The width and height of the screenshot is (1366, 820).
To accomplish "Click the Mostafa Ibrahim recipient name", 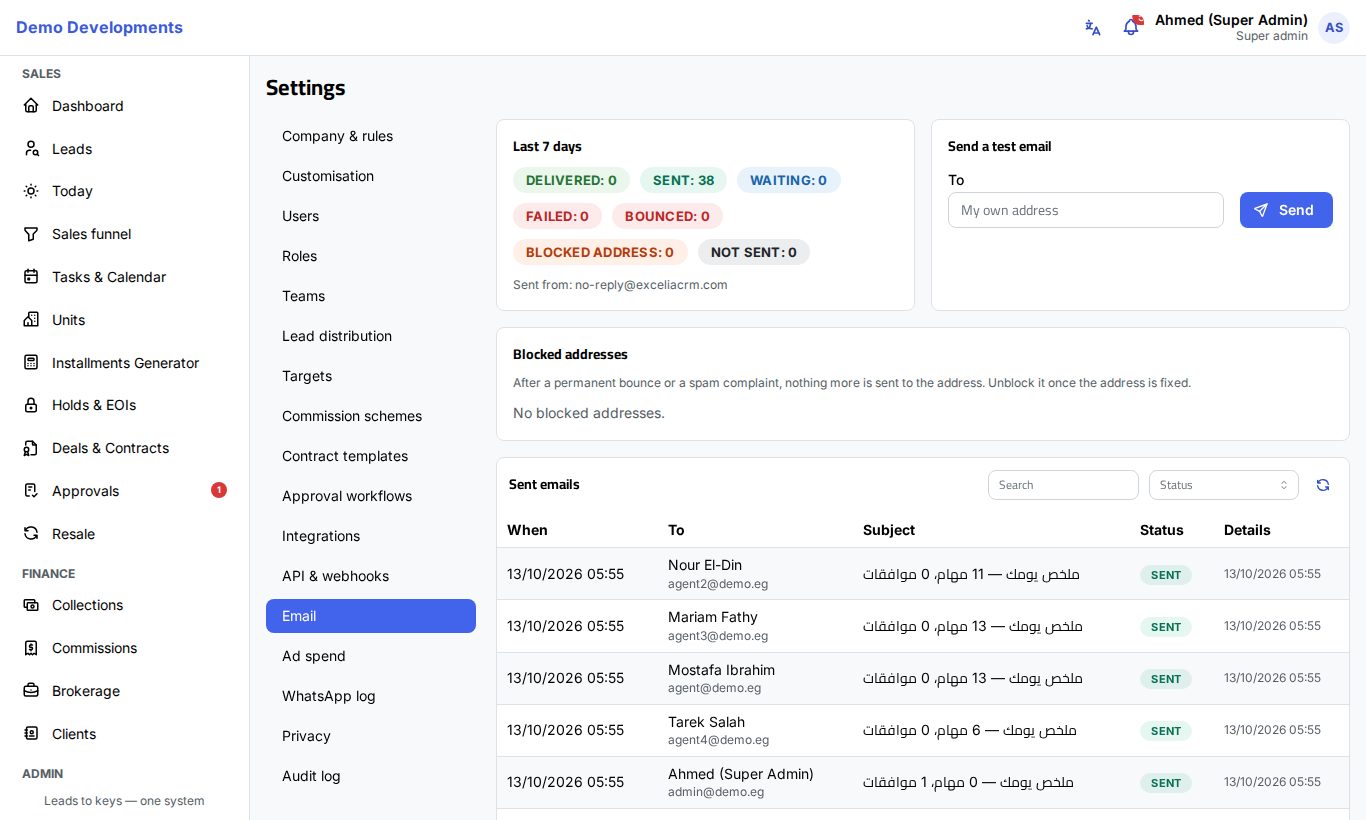I will [x=721, y=670].
